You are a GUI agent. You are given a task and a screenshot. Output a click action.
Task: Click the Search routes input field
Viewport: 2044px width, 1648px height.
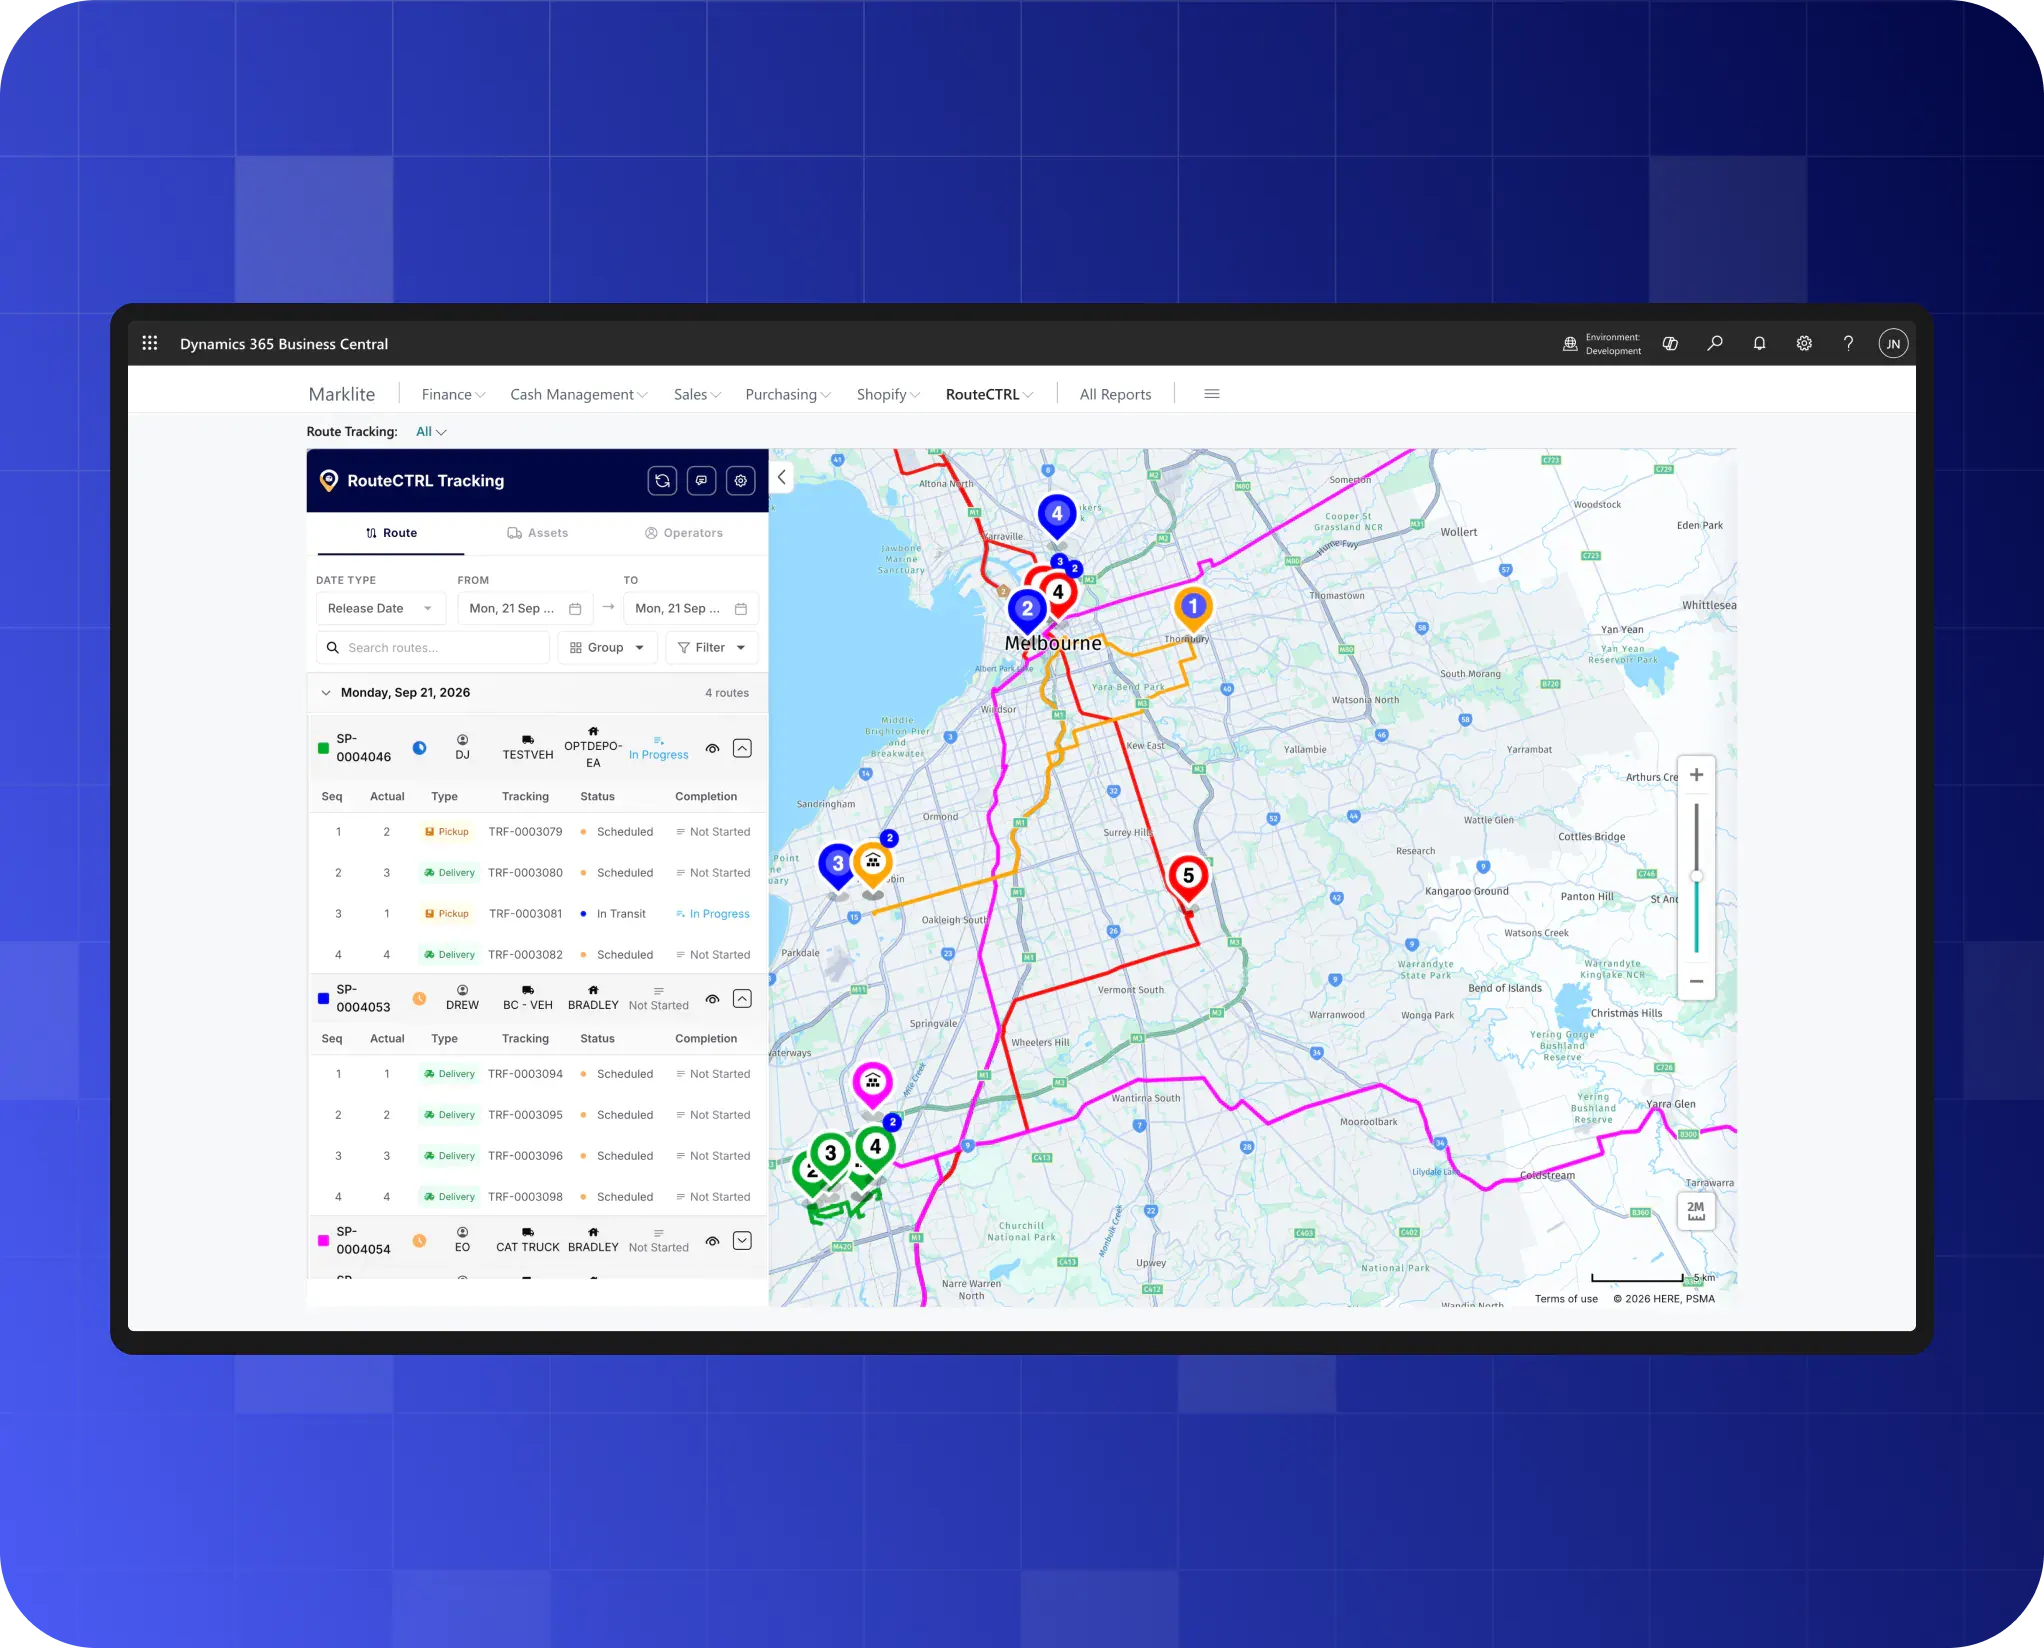[433, 648]
